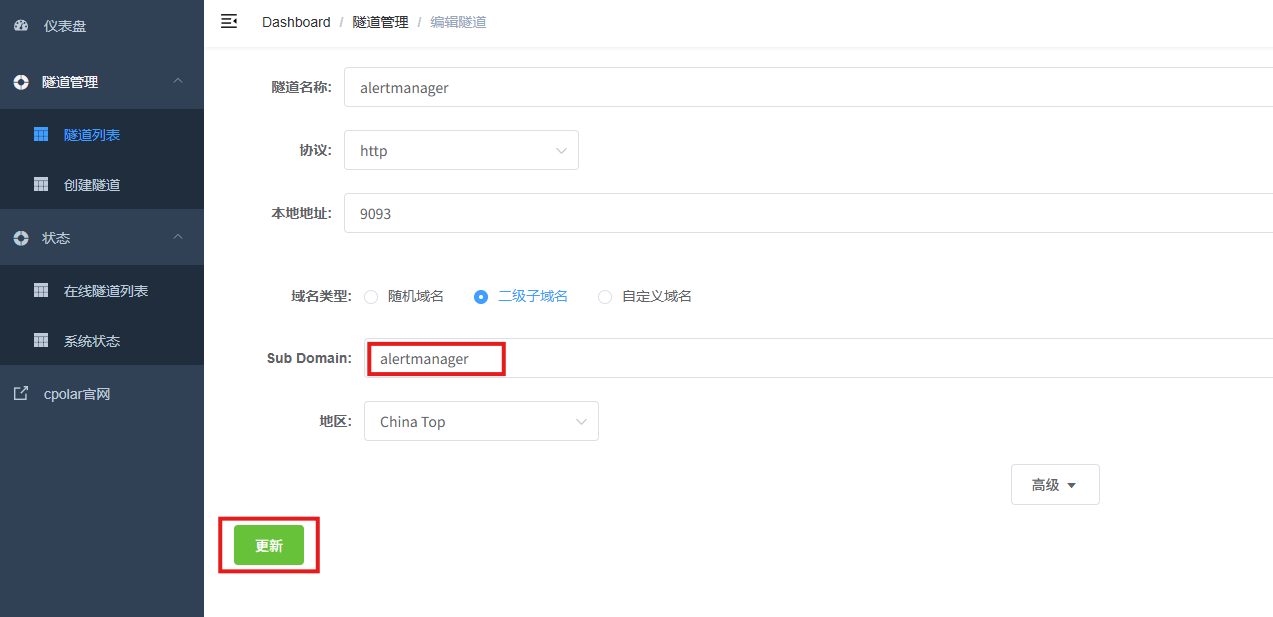Select the 二级子域名 radio button
Image resolution: width=1273 pixels, height=617 pixels.
[x=481, y=296]
